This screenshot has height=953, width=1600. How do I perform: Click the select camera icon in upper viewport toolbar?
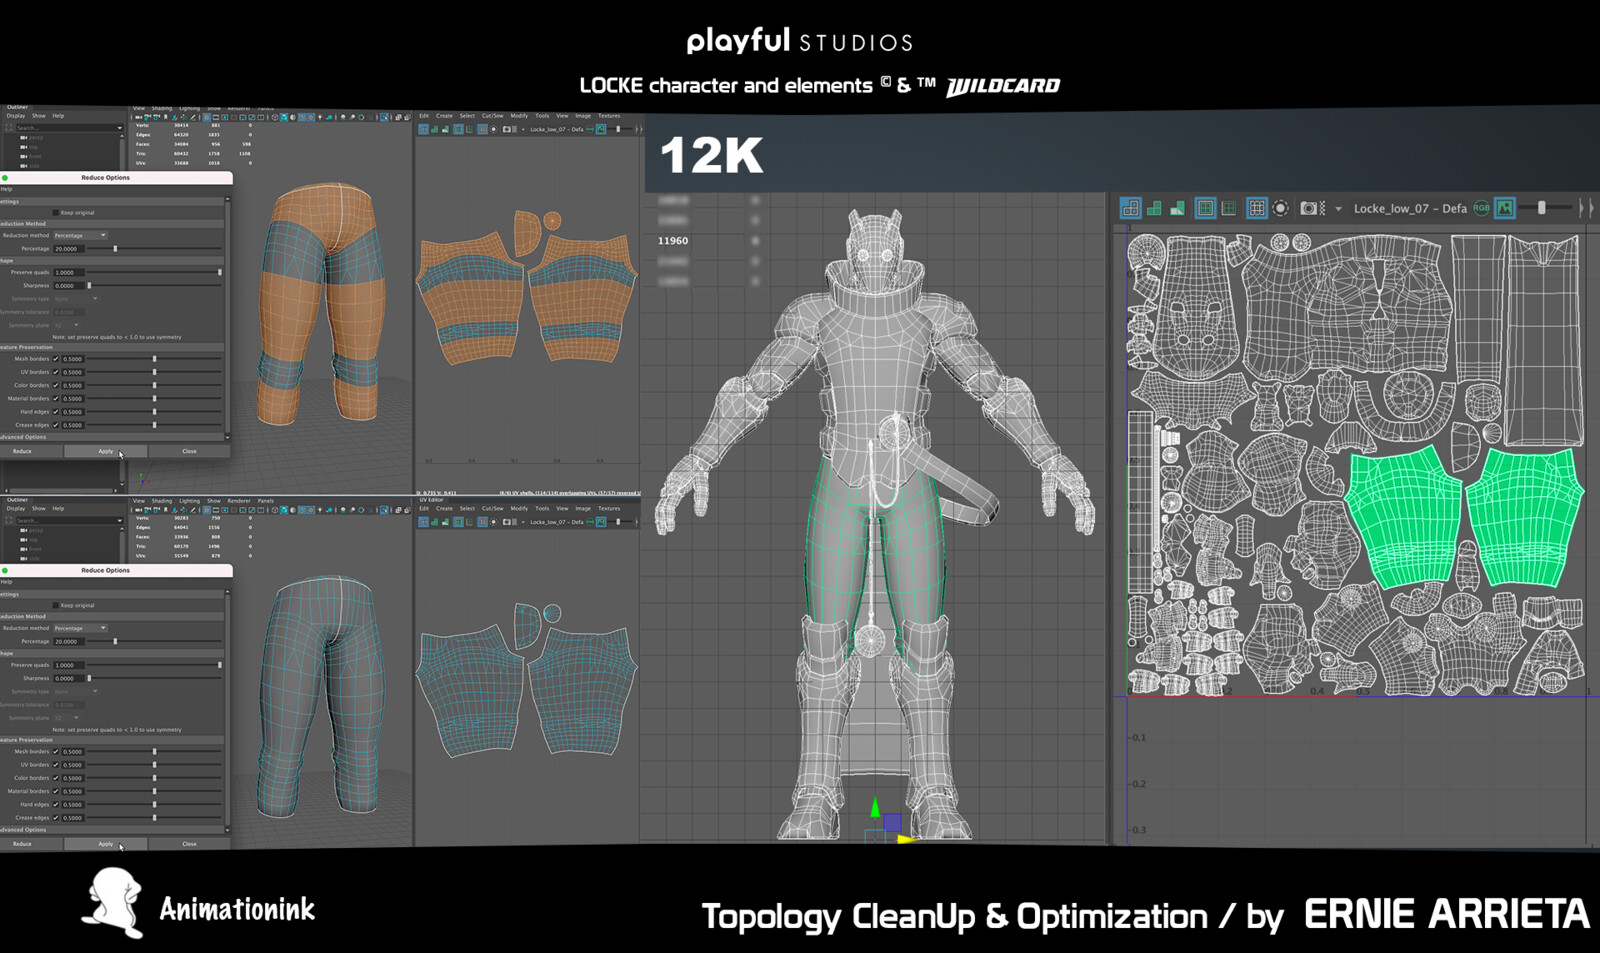pos(139,117)
